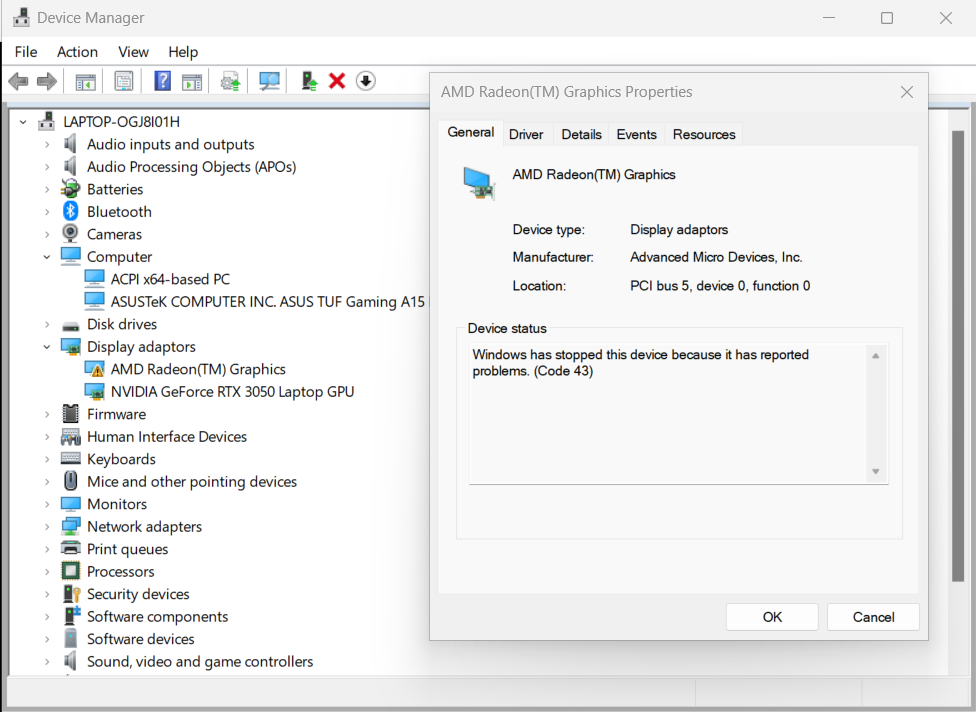
Task: Minimize the Device Manager window
Action: [828, 18]
